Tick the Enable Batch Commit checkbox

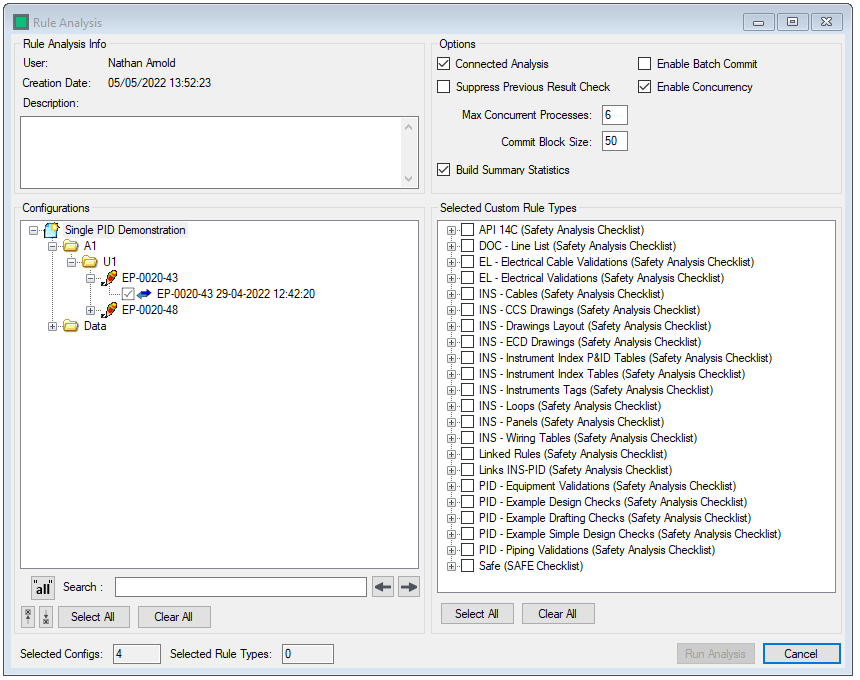(x=645, y=64)
